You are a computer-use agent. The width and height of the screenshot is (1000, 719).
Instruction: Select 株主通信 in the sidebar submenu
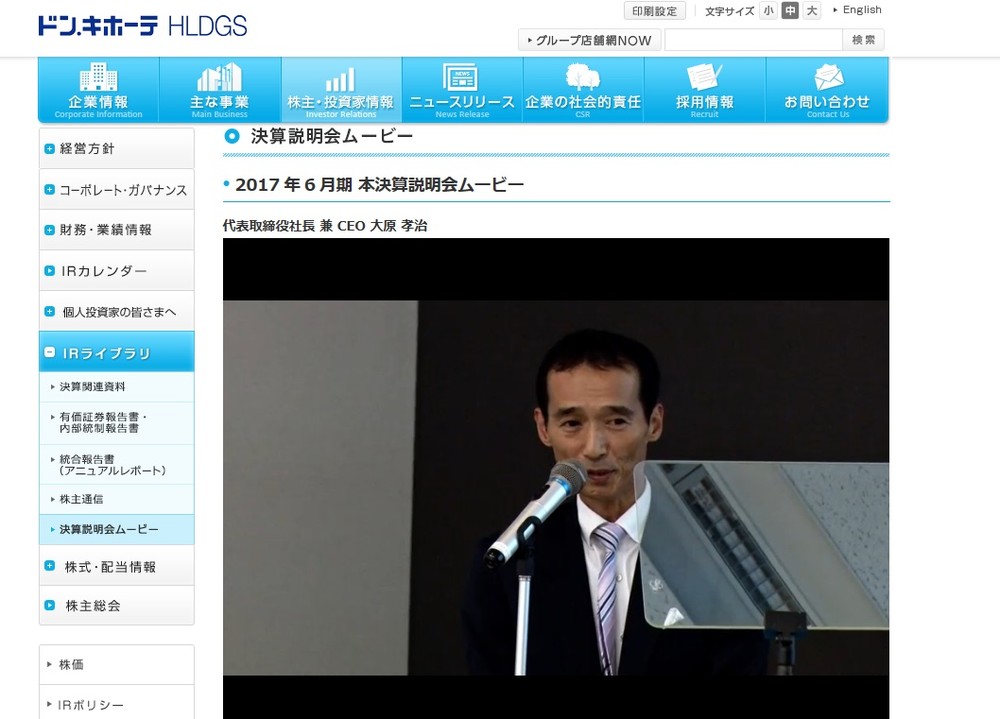tap(81, 498)
